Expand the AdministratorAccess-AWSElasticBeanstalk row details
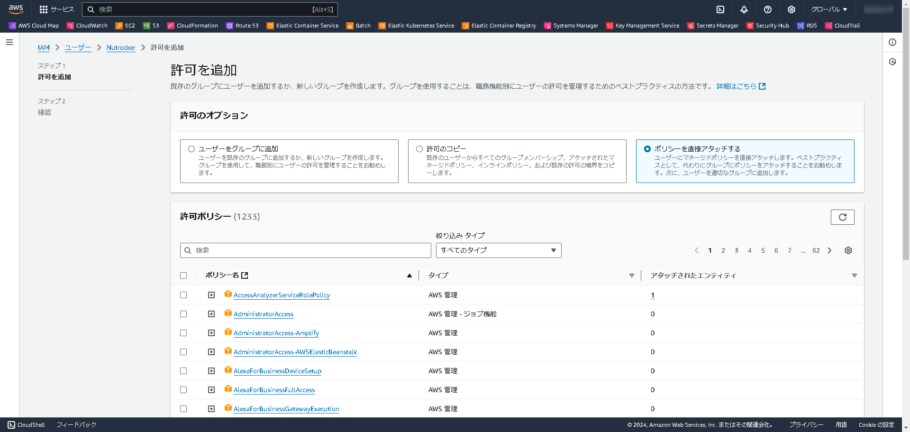910x432 pixels. [211, 352]
